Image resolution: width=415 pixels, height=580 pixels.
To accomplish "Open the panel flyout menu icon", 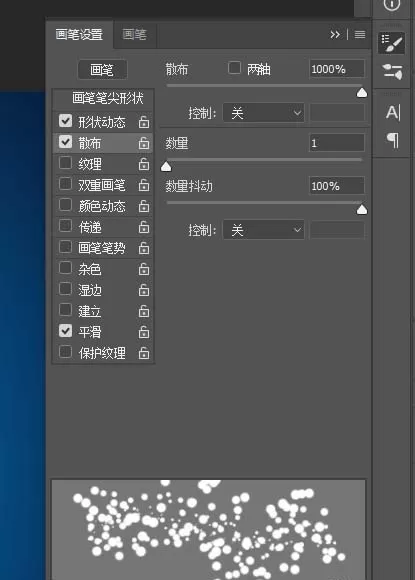I will click(x=360, y=34).
